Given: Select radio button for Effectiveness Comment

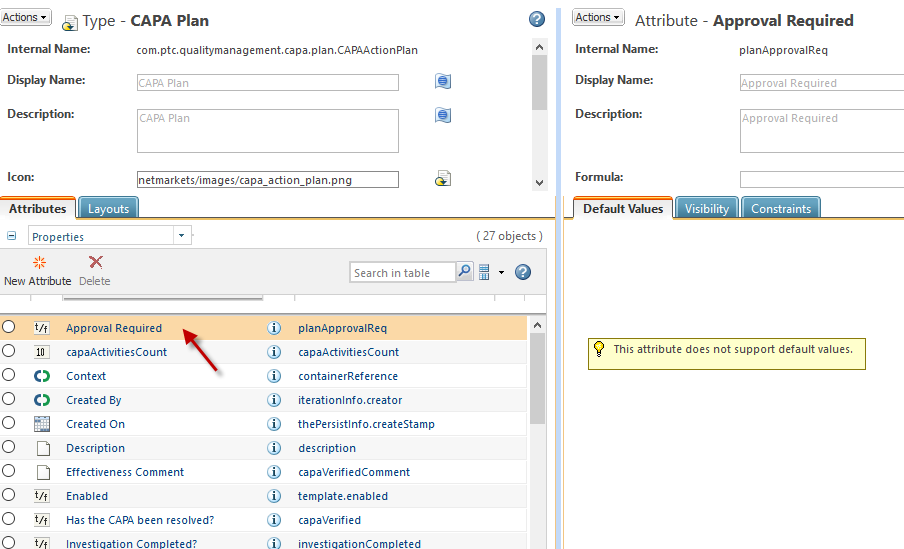Looking at the screenshot, I should [x=9, y=471].
